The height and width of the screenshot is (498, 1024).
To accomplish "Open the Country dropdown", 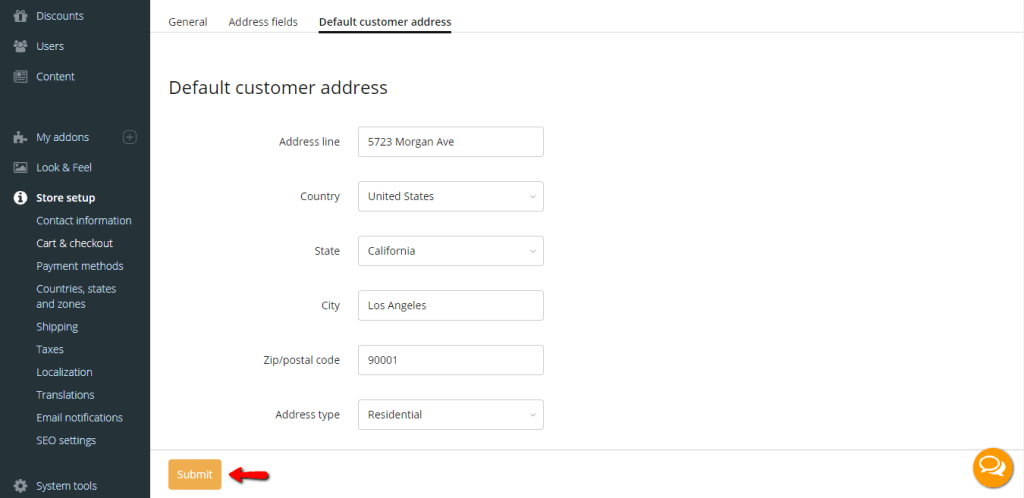I will [x=451, y=196].
